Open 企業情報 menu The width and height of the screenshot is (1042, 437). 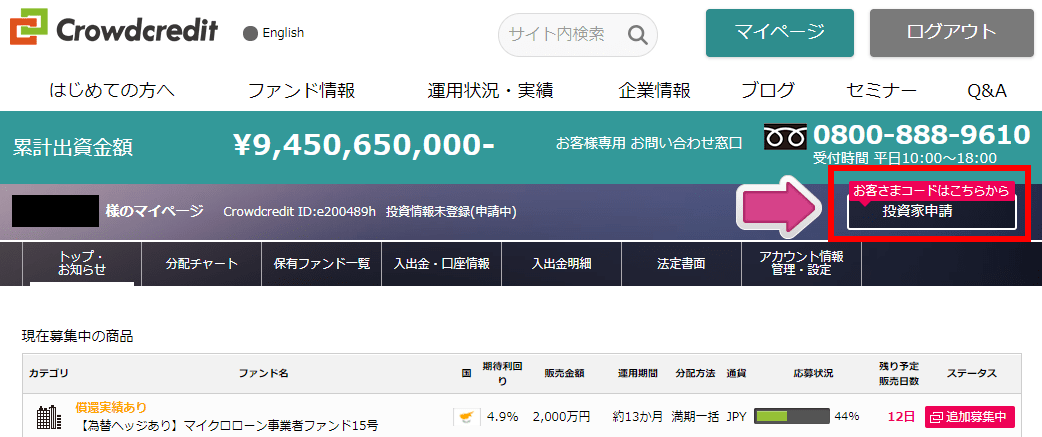655,90
